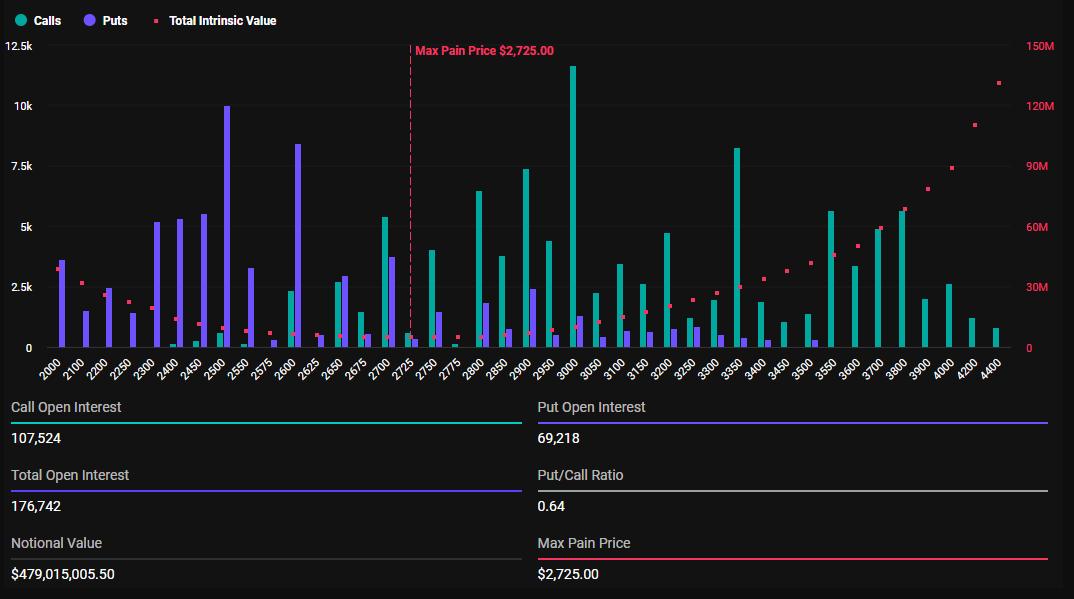The width and height of the screenshot is (1074, 599).
Task: Select the Put/Call Ratio value 0.64
Action: 551,507
